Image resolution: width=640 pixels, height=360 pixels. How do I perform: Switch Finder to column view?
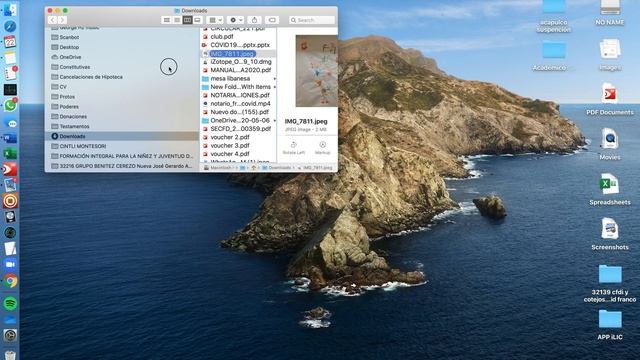[x=187, y=20]
